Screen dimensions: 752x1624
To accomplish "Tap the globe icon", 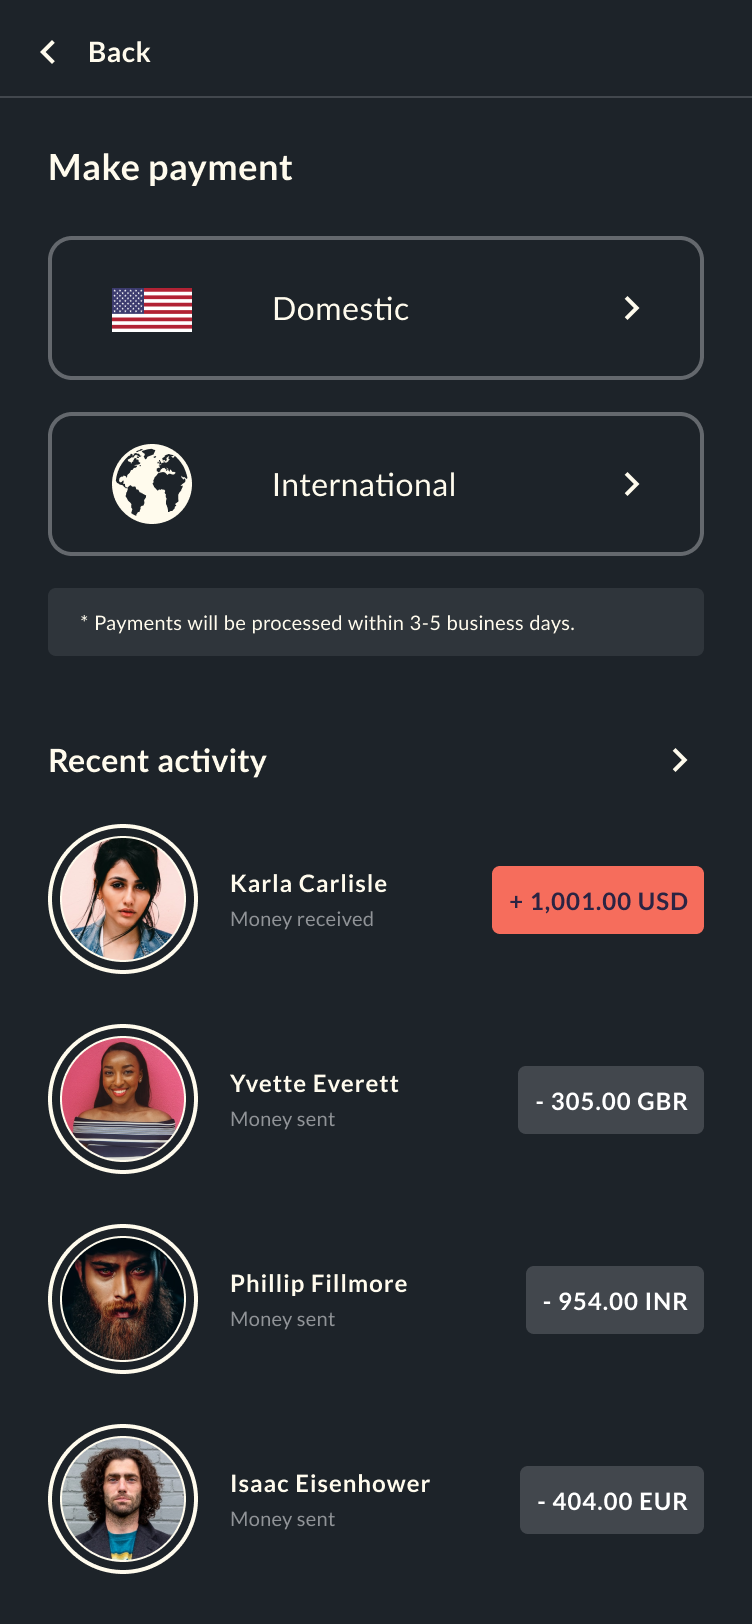I will pos(152,485).
